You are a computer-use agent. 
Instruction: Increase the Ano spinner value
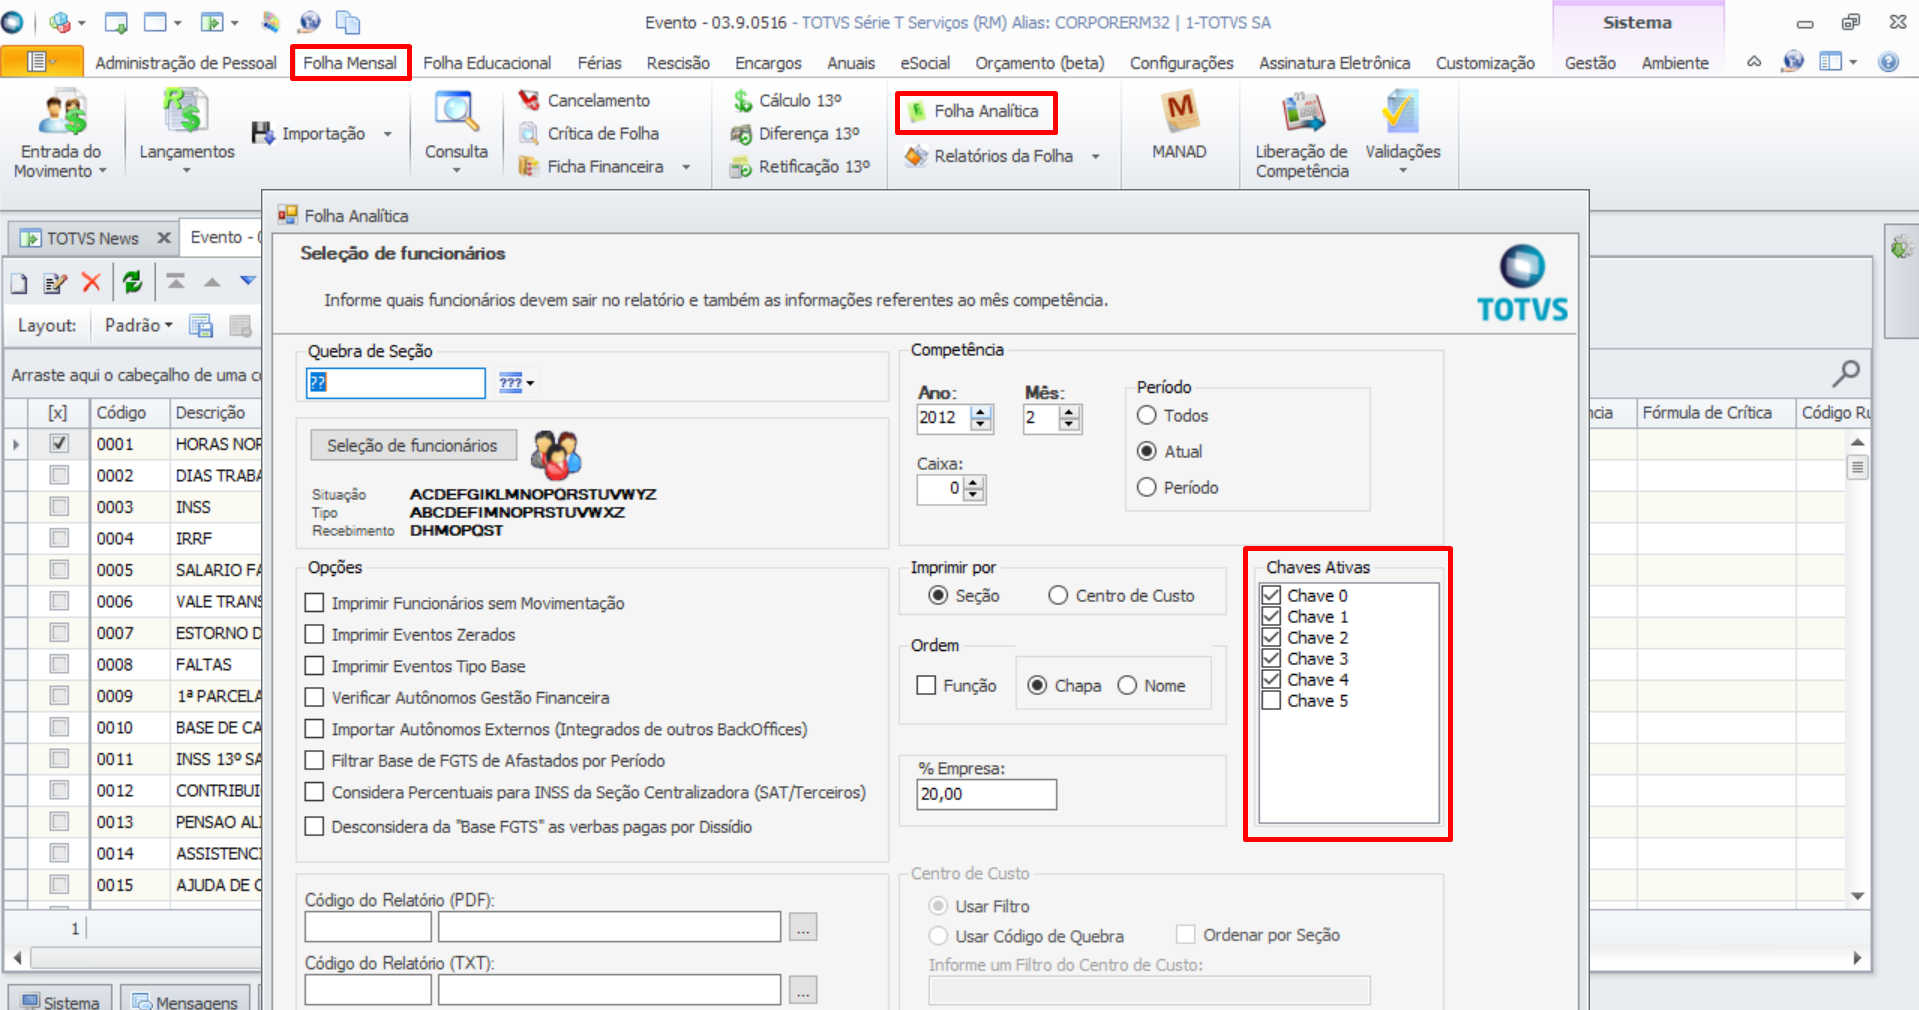point(981,412)
